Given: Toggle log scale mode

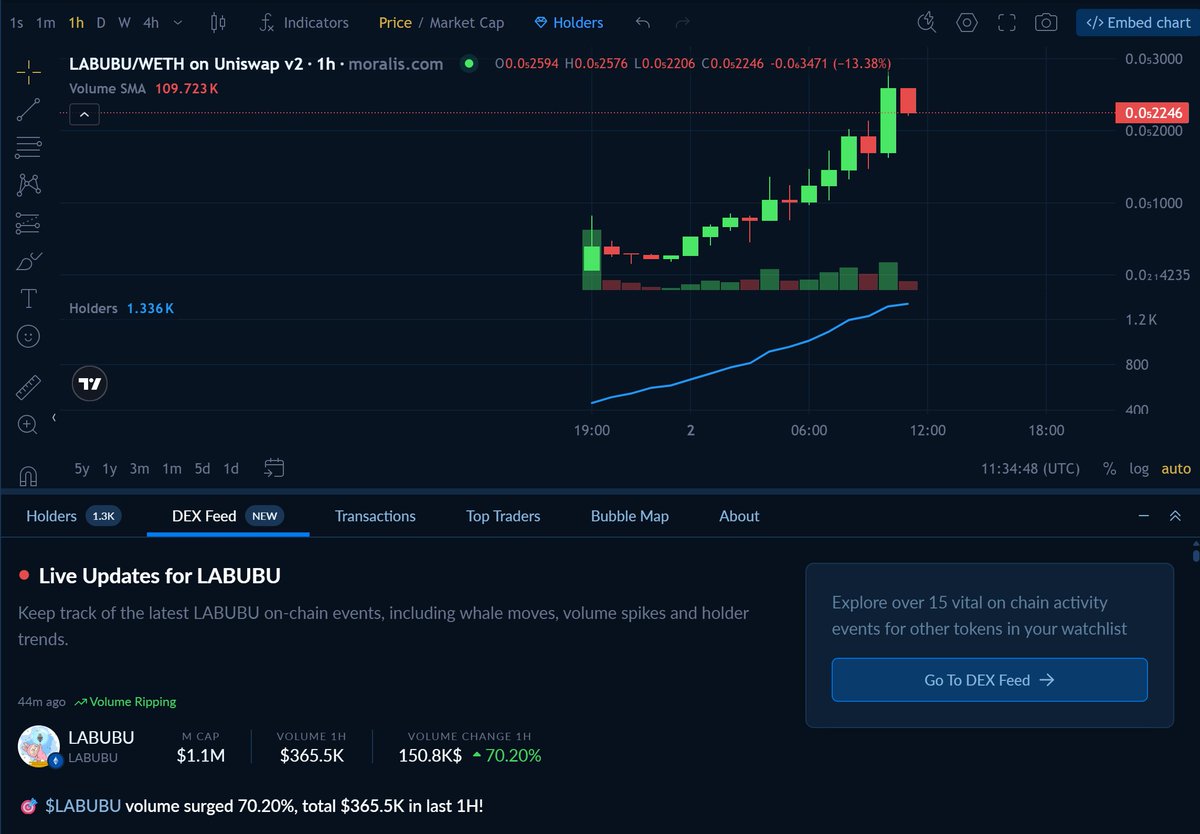Looking at the screenshot, I should click(1139, 468).
